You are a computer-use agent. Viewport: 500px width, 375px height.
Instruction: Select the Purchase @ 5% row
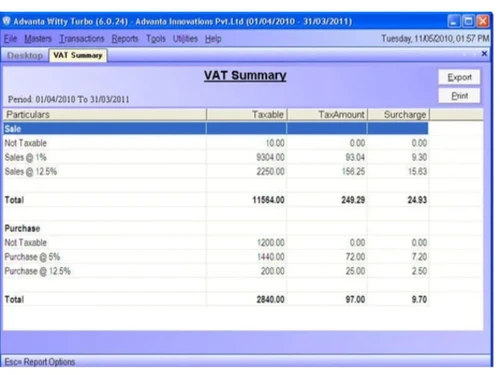(216, 257)
